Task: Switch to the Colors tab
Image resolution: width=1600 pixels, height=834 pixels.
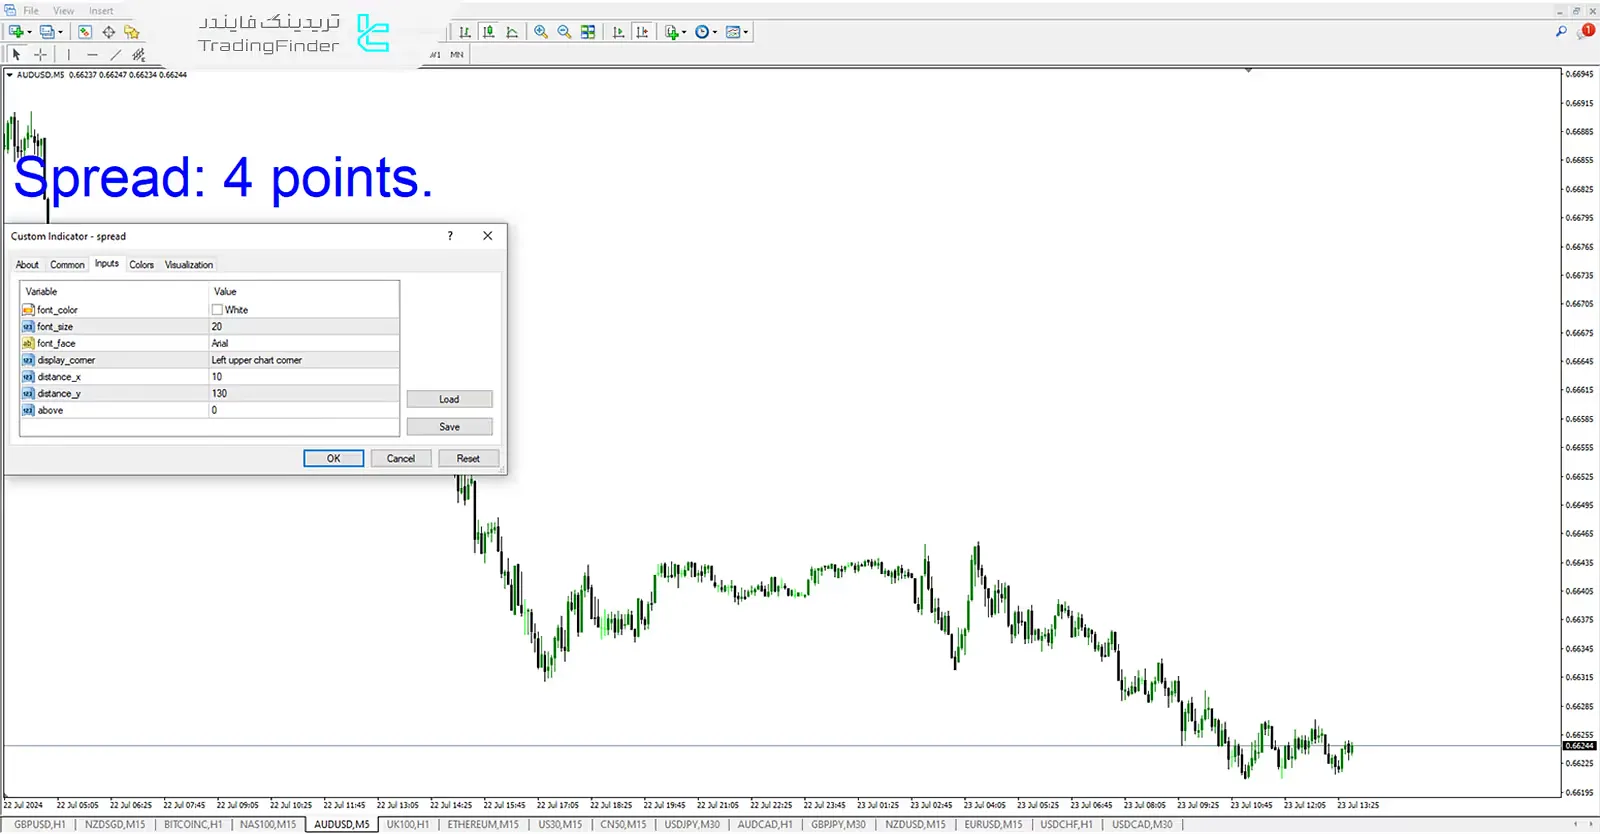Action: click(142, 265)
